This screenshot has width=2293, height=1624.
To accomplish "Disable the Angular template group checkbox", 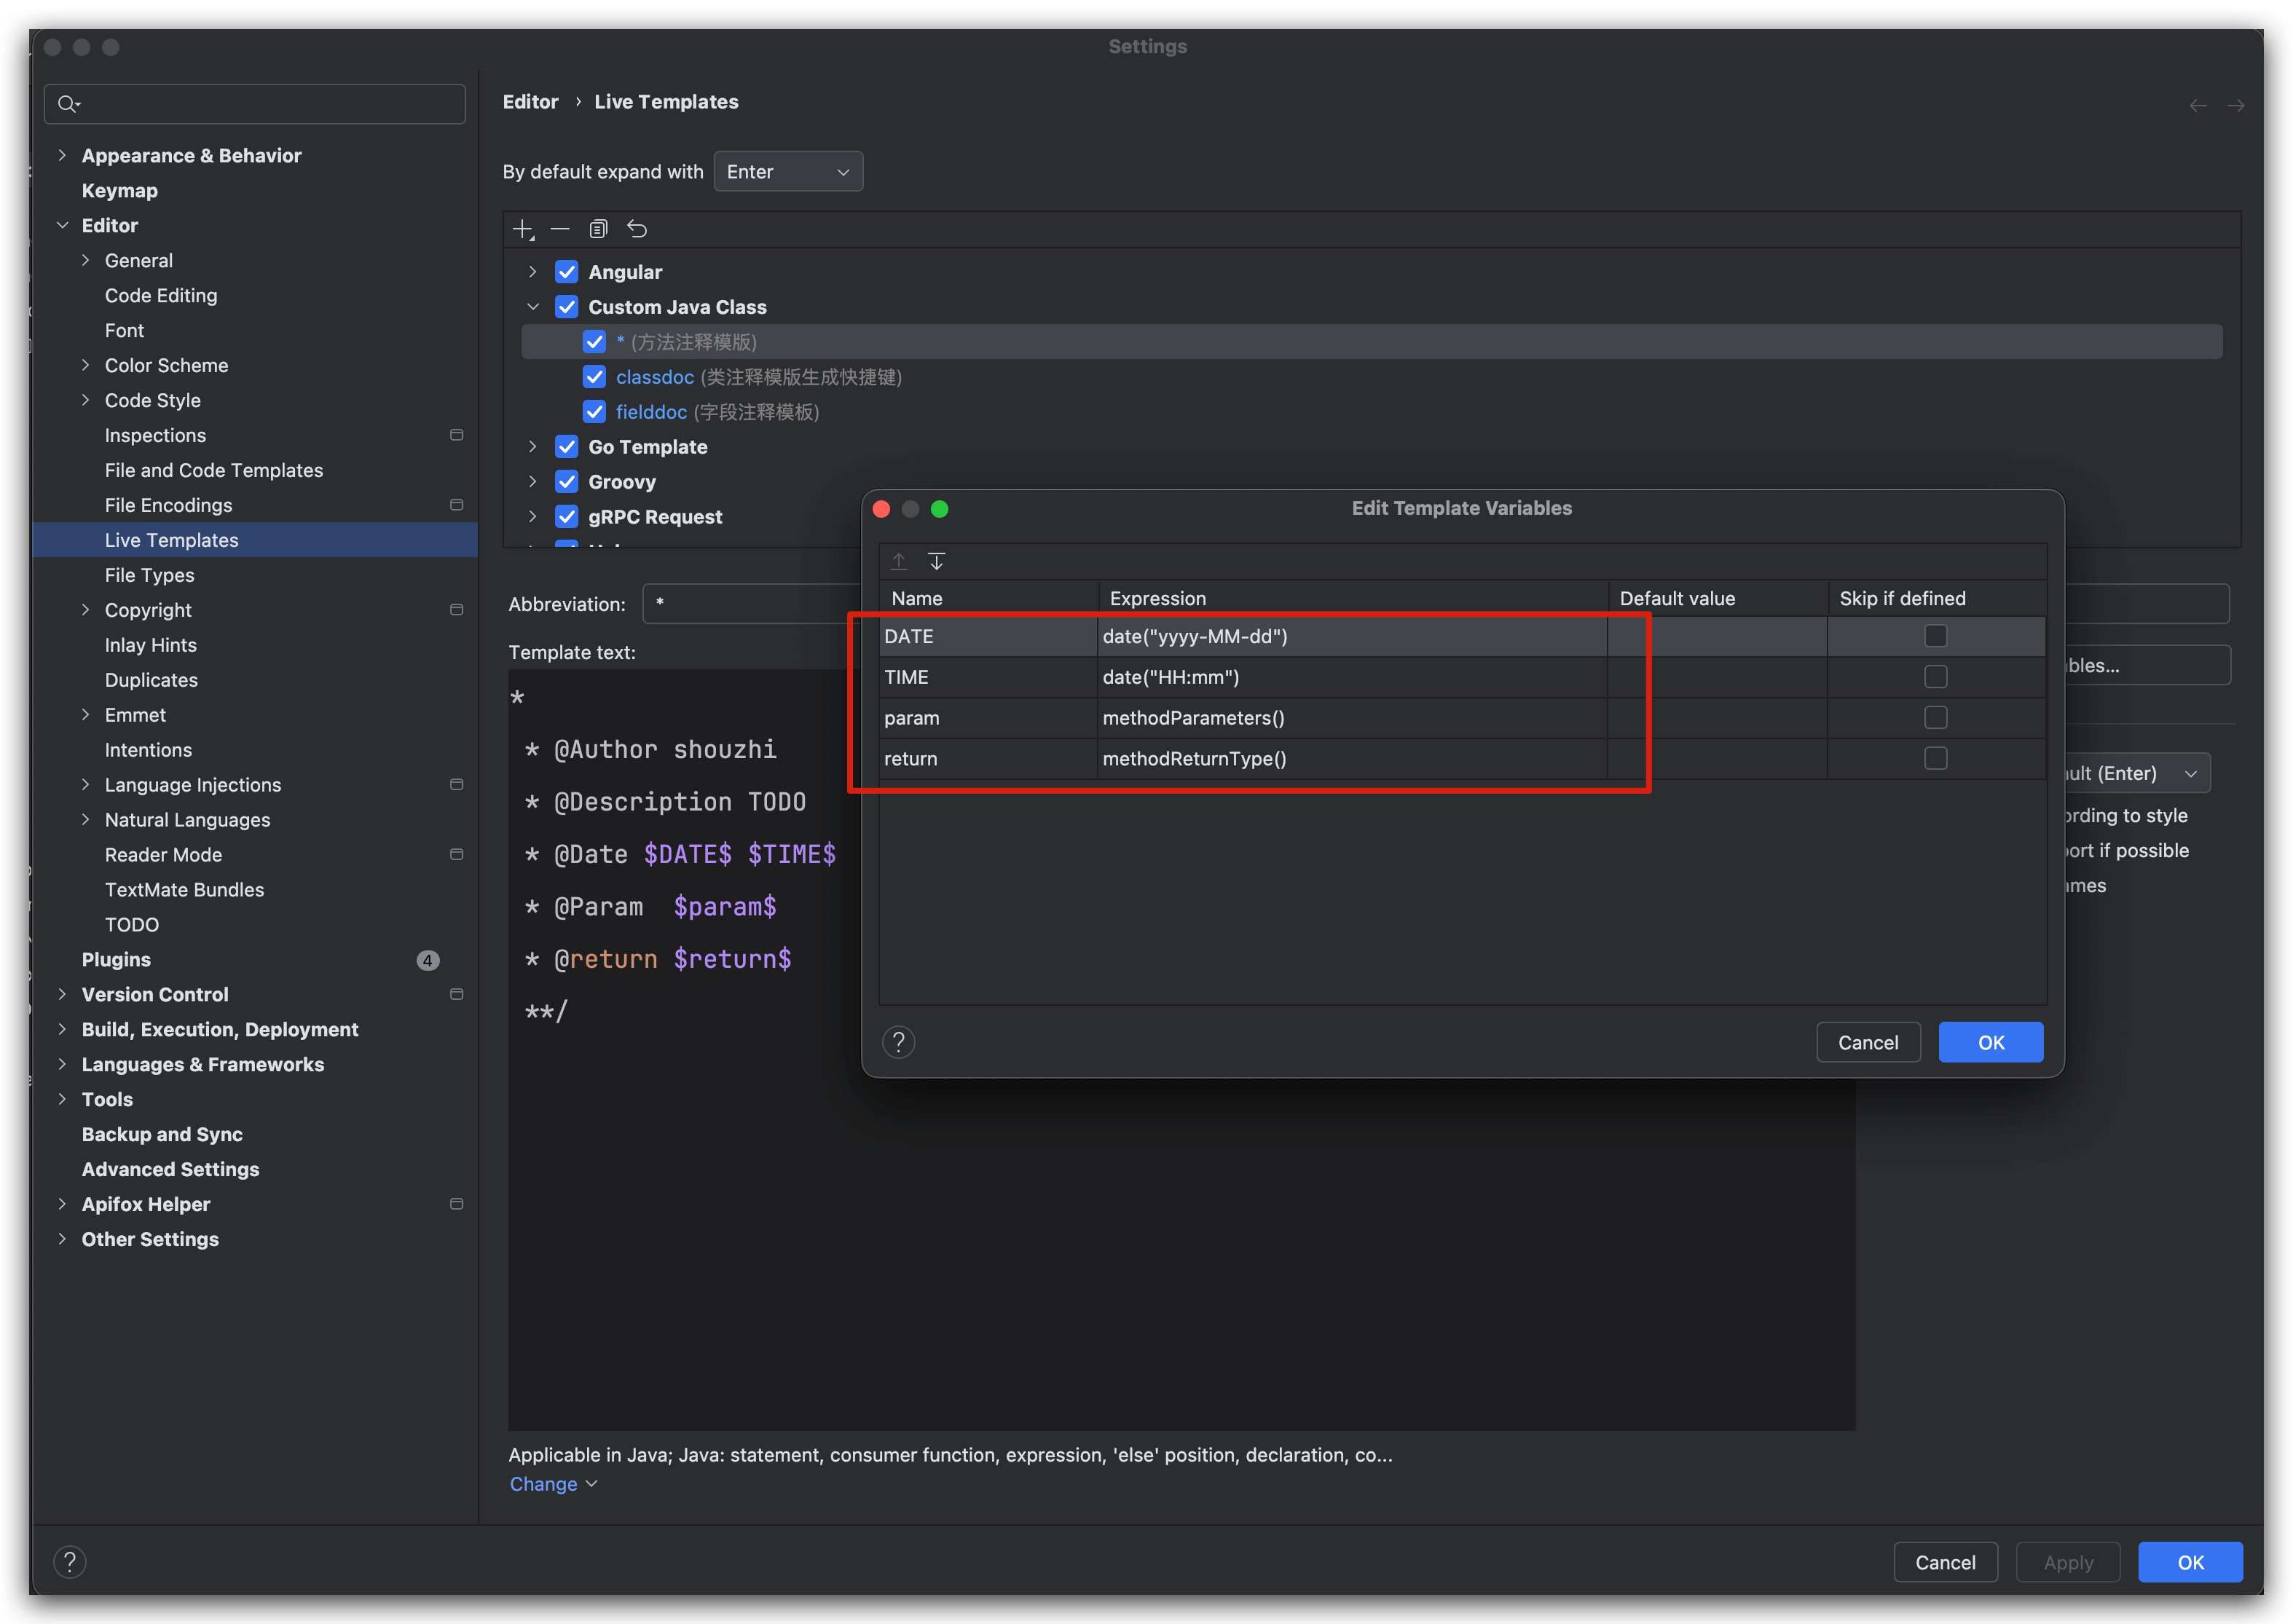I will 567,272.
